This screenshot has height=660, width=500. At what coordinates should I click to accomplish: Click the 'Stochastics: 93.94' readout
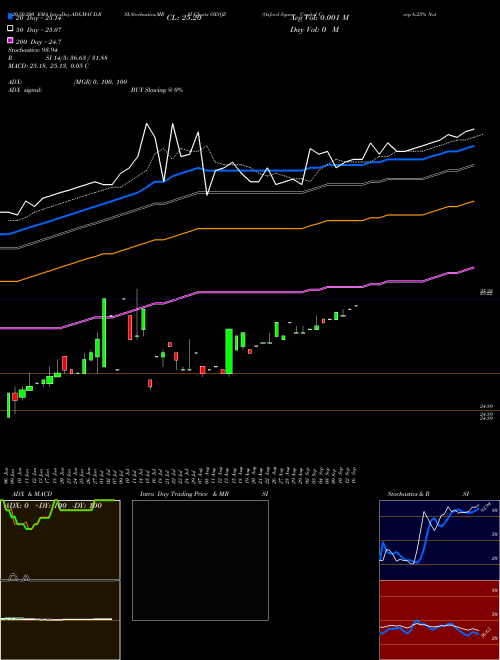click(x=32, y=50)
